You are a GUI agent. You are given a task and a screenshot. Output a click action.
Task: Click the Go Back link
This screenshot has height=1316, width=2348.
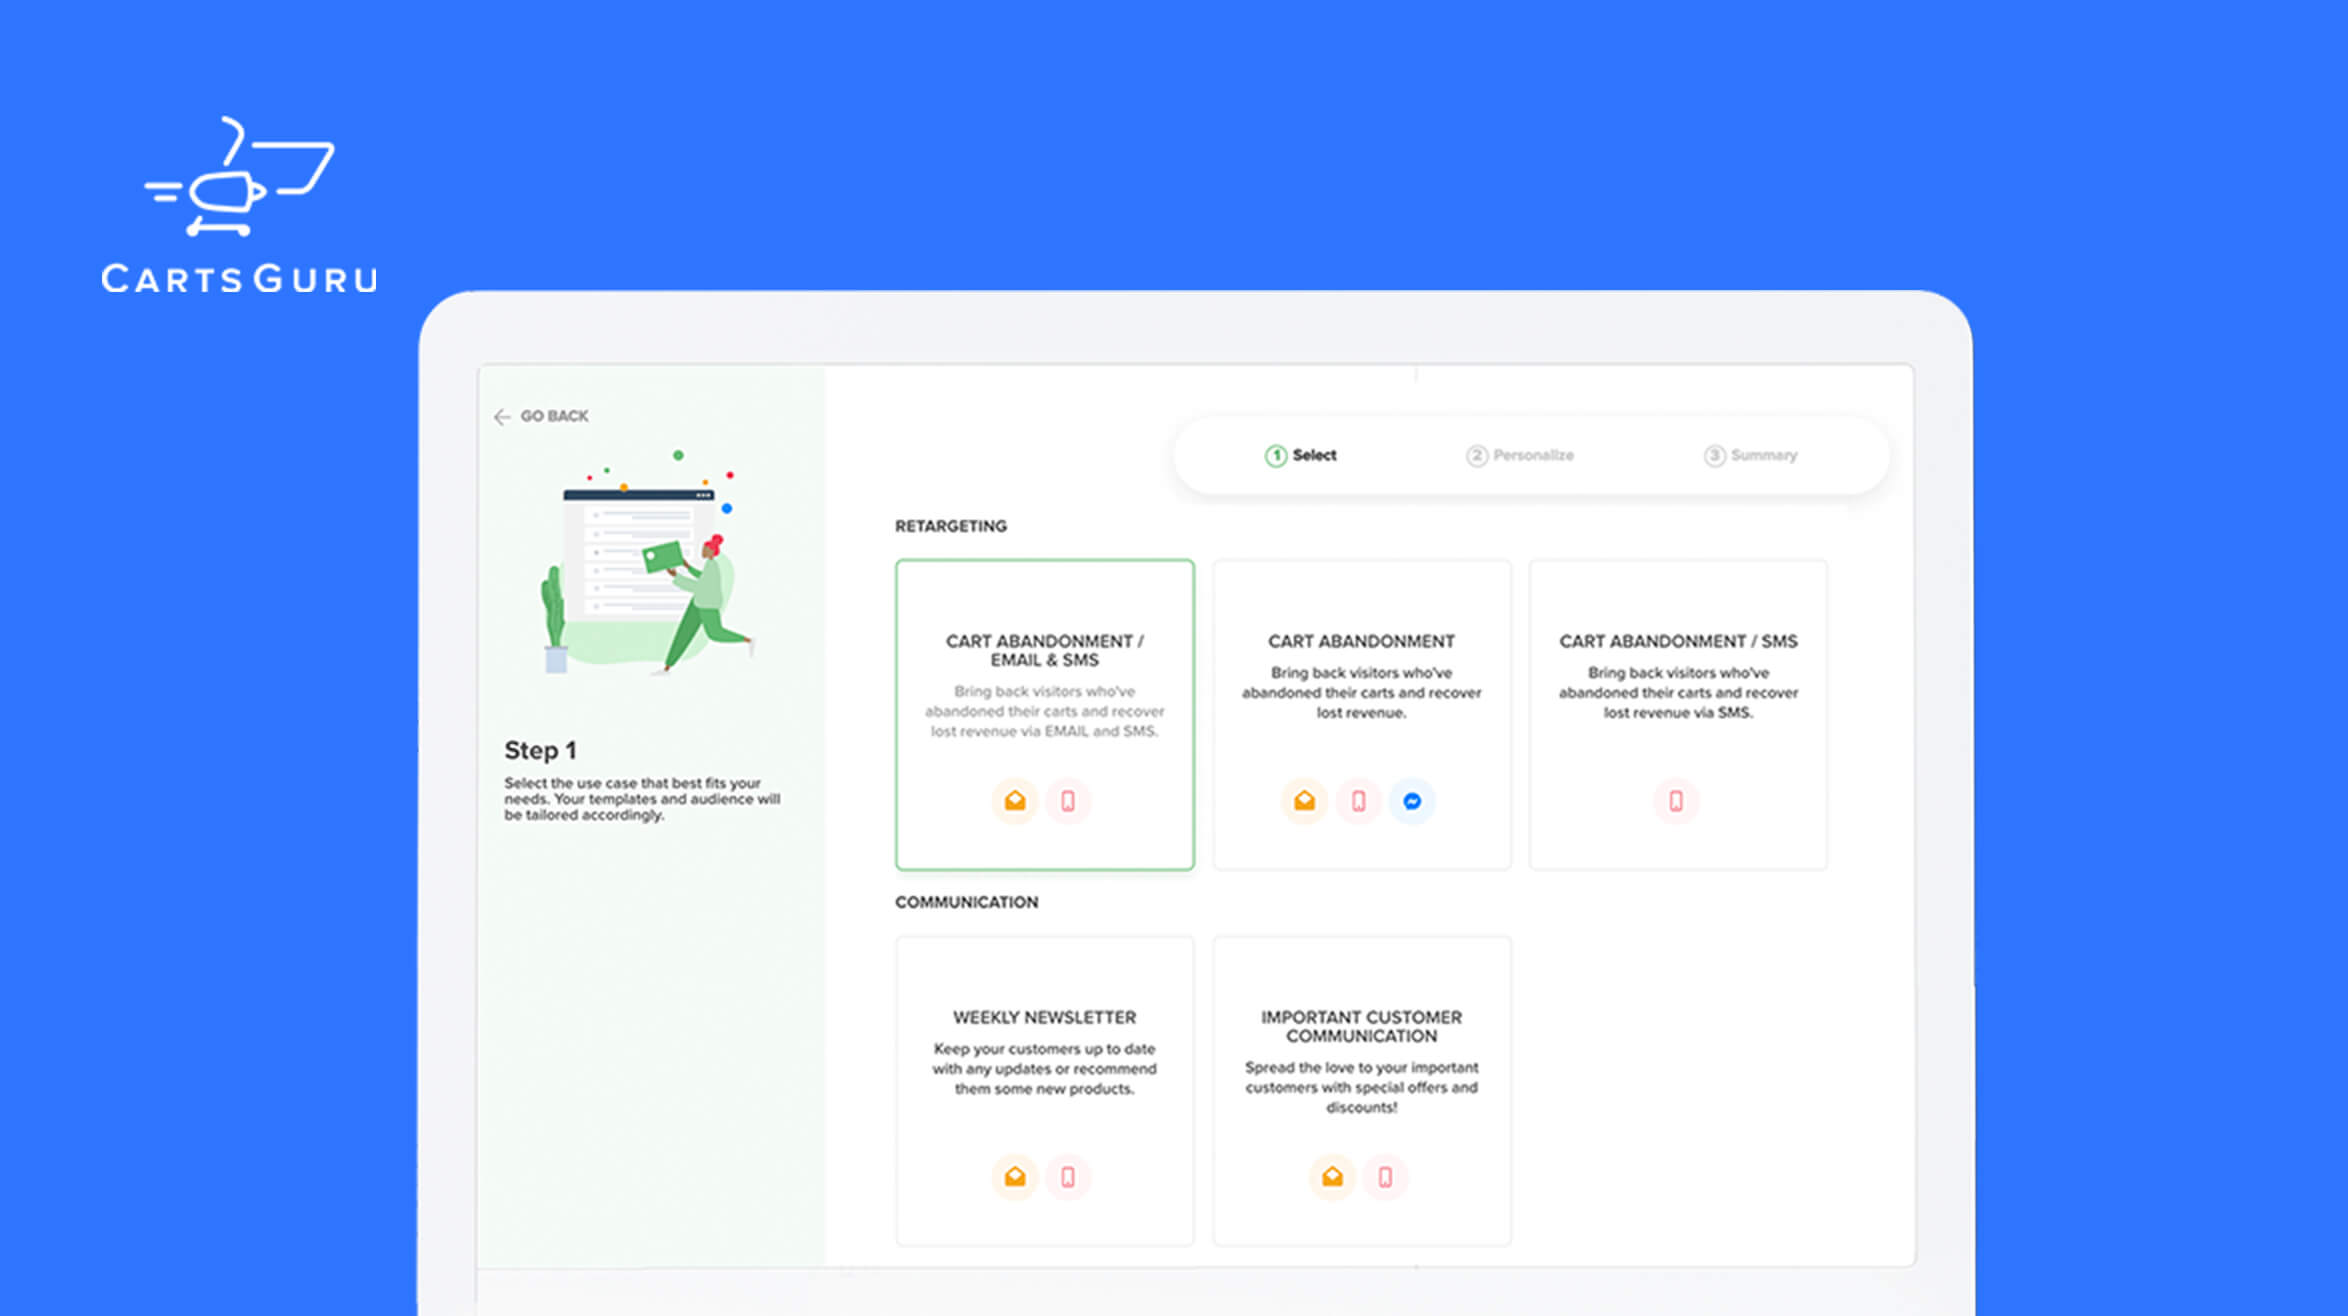(554, 416)
